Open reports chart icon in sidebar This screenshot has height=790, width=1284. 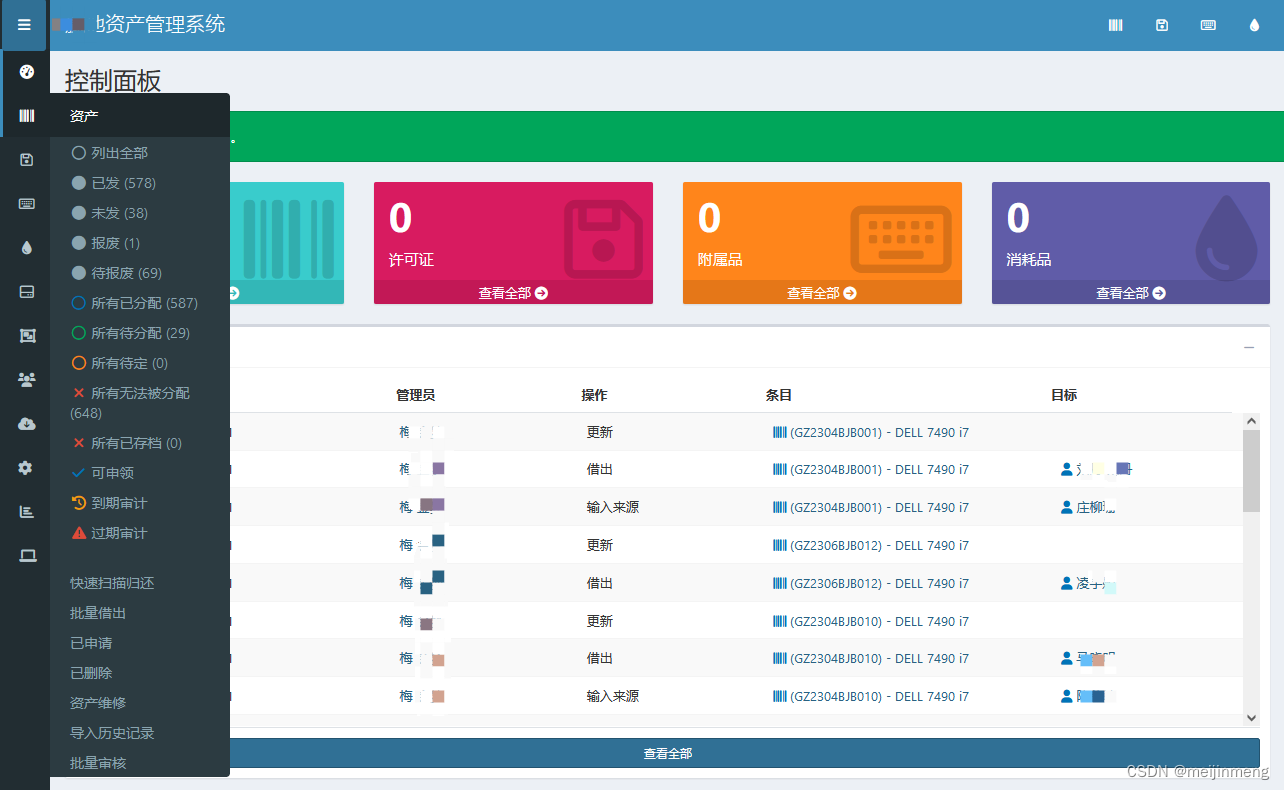(x=27, y=512)
